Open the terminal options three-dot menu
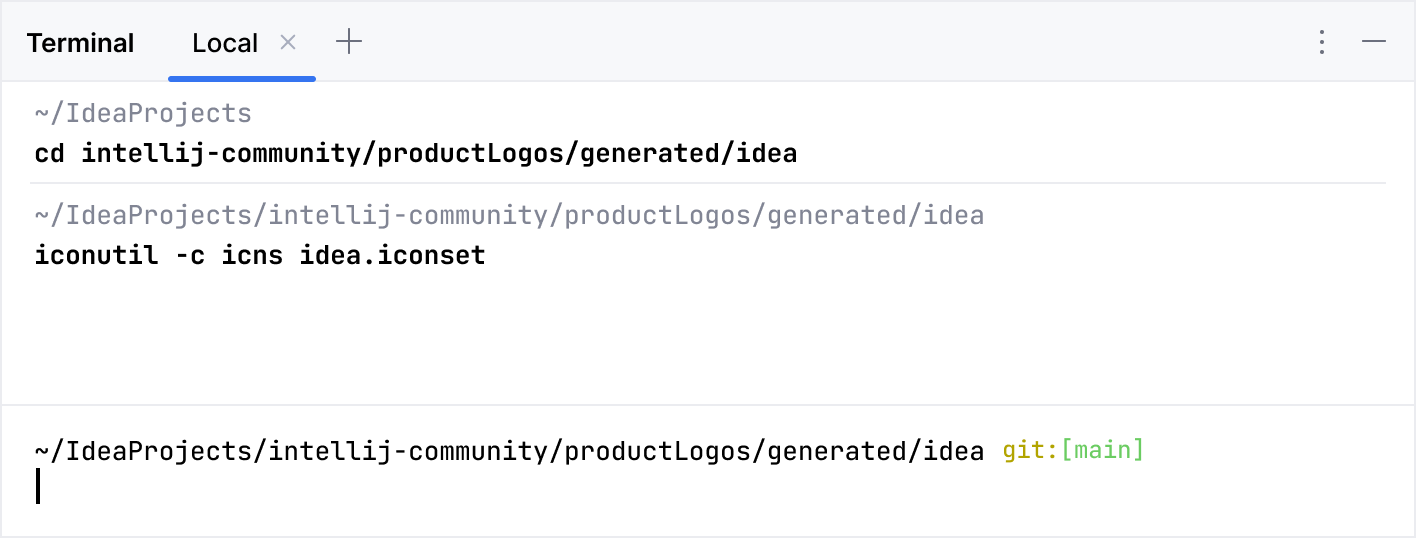 coord(1322,42)
